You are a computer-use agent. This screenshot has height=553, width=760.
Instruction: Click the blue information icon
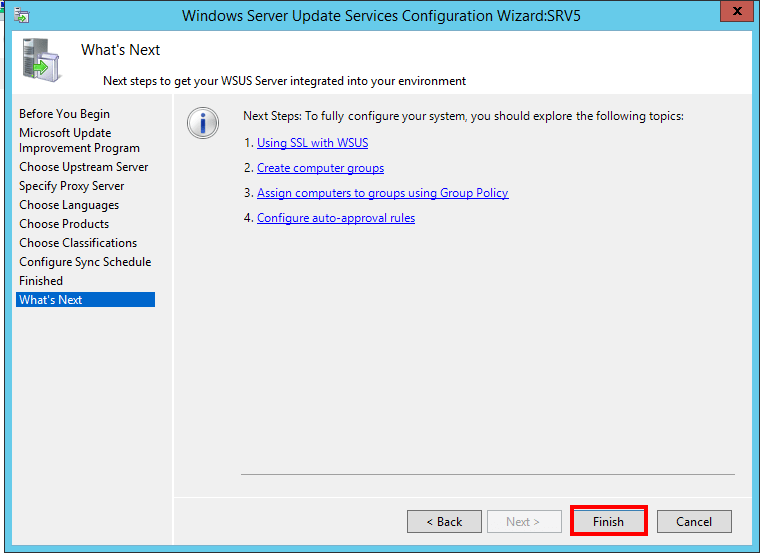203,123
